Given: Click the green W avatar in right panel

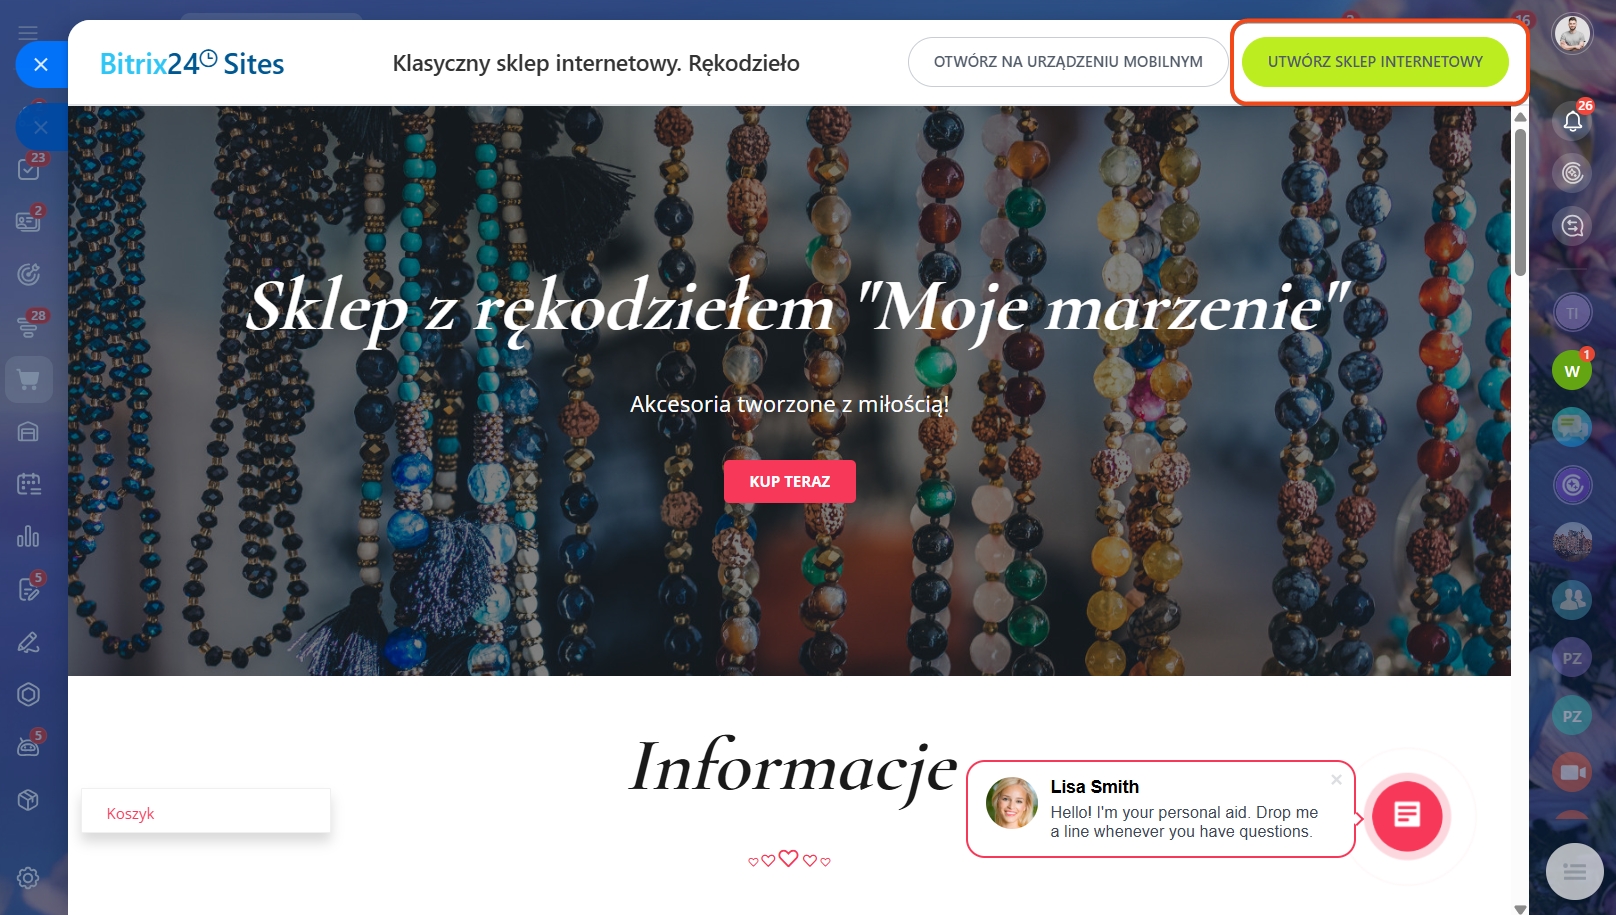Looking at the screenshot, I should coord(1572,371).
